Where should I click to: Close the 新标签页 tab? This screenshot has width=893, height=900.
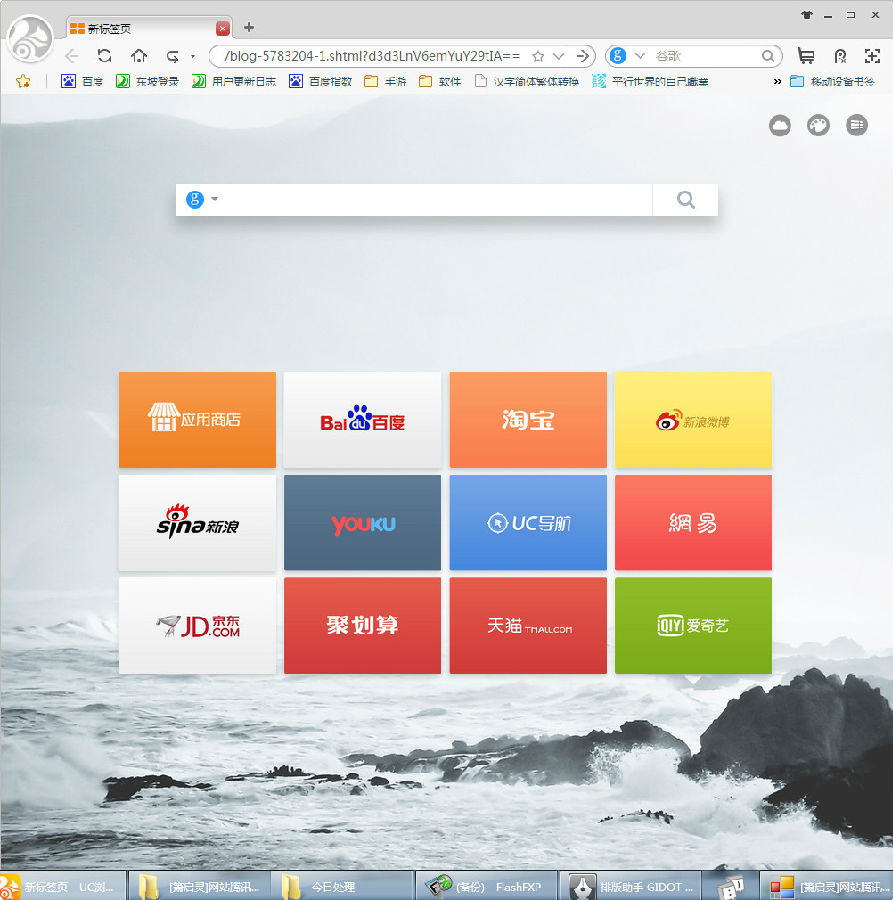point(223,28)
